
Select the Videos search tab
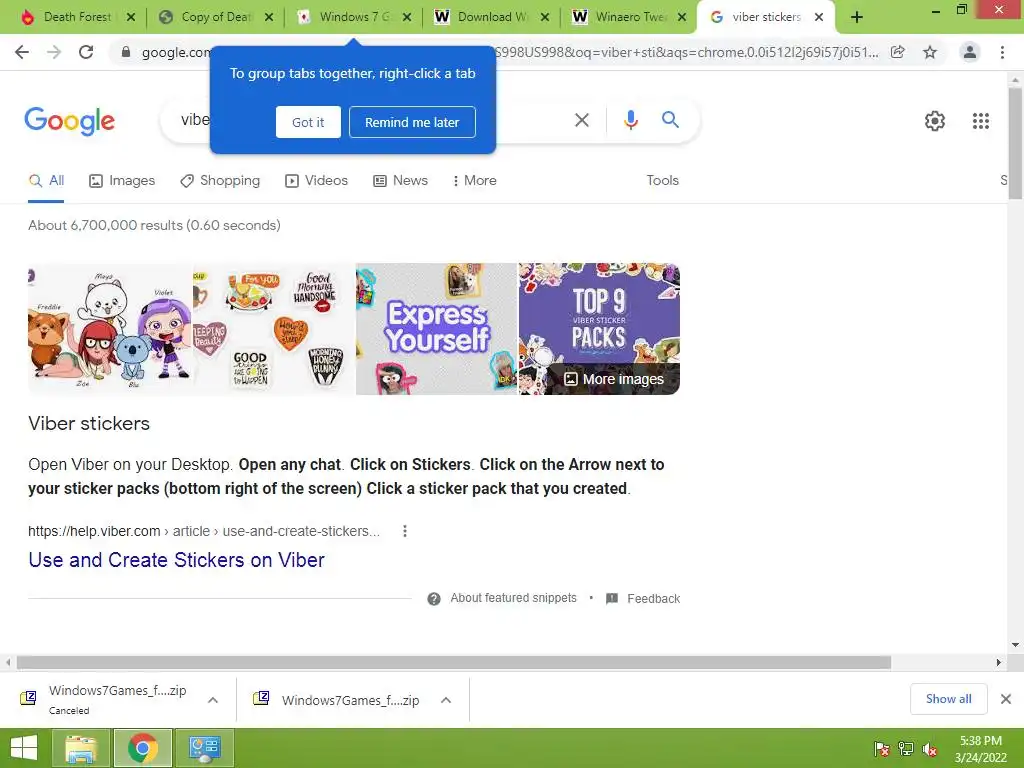[317, 181]
